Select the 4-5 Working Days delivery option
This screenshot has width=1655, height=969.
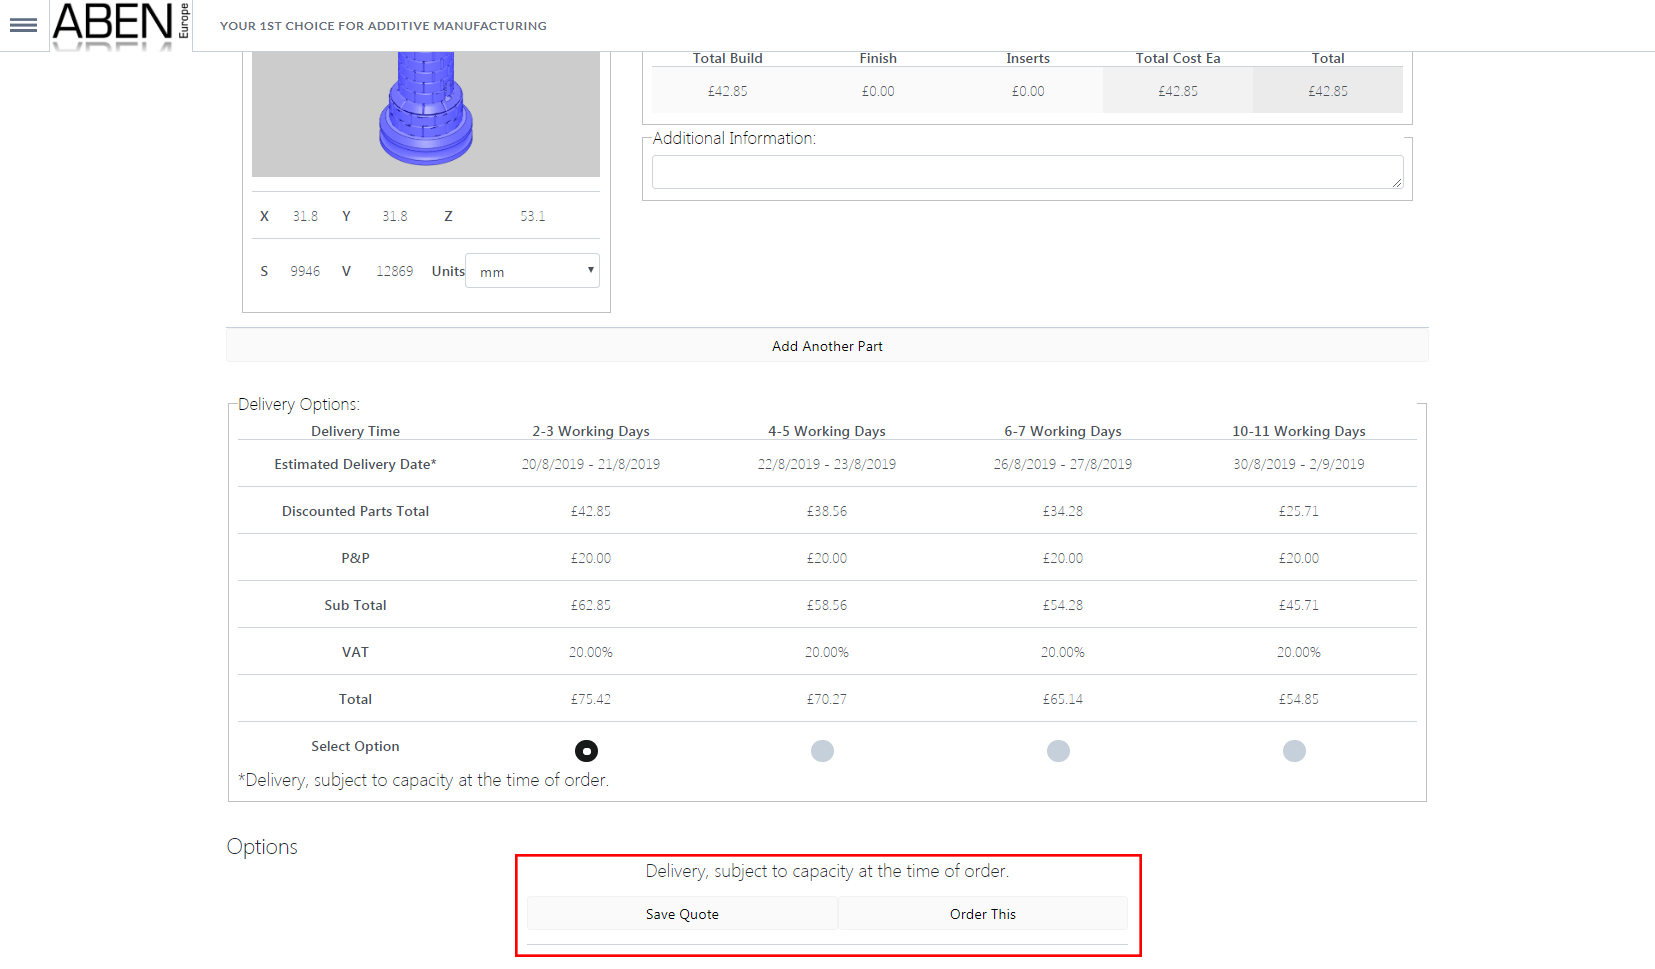point(822,751)
